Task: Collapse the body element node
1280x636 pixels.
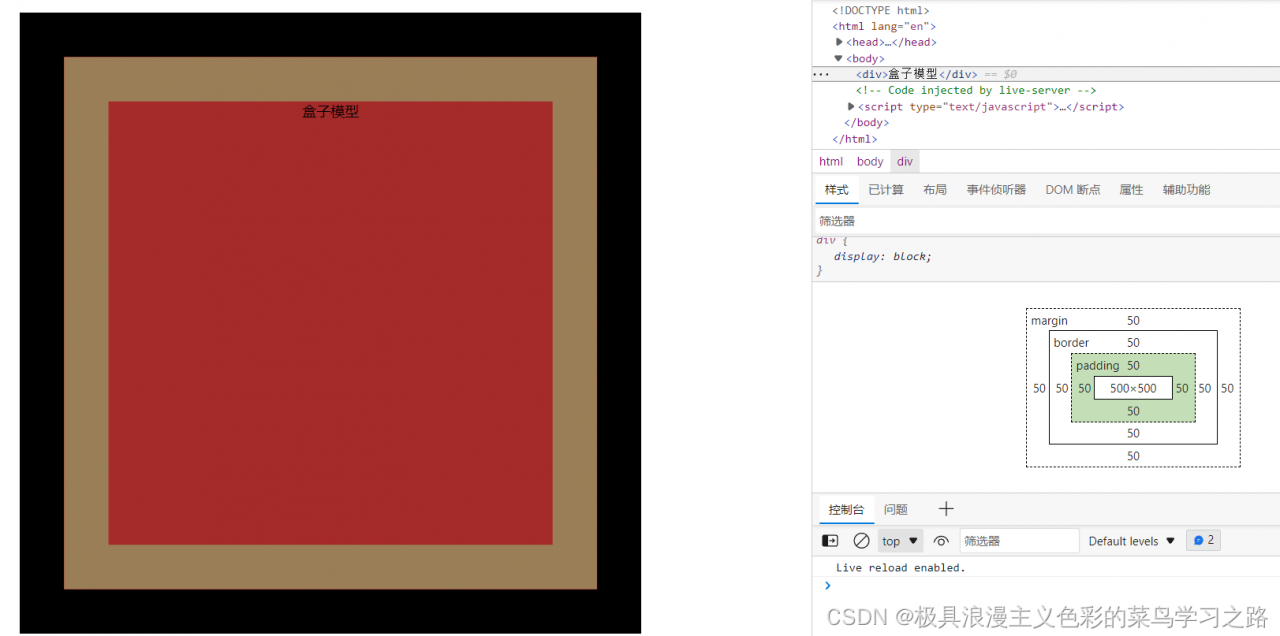Action: pos(839,58)
